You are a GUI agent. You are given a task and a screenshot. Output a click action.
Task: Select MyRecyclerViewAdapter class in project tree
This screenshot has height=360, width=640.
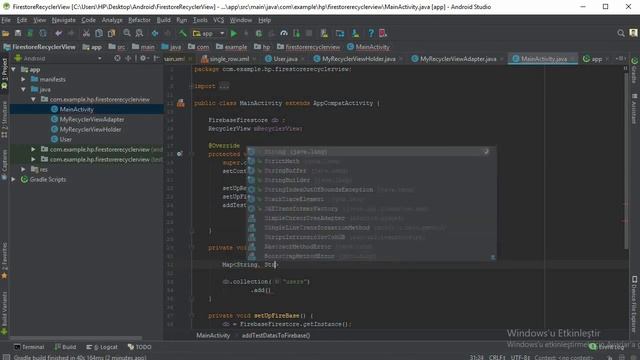coord(92,119)
